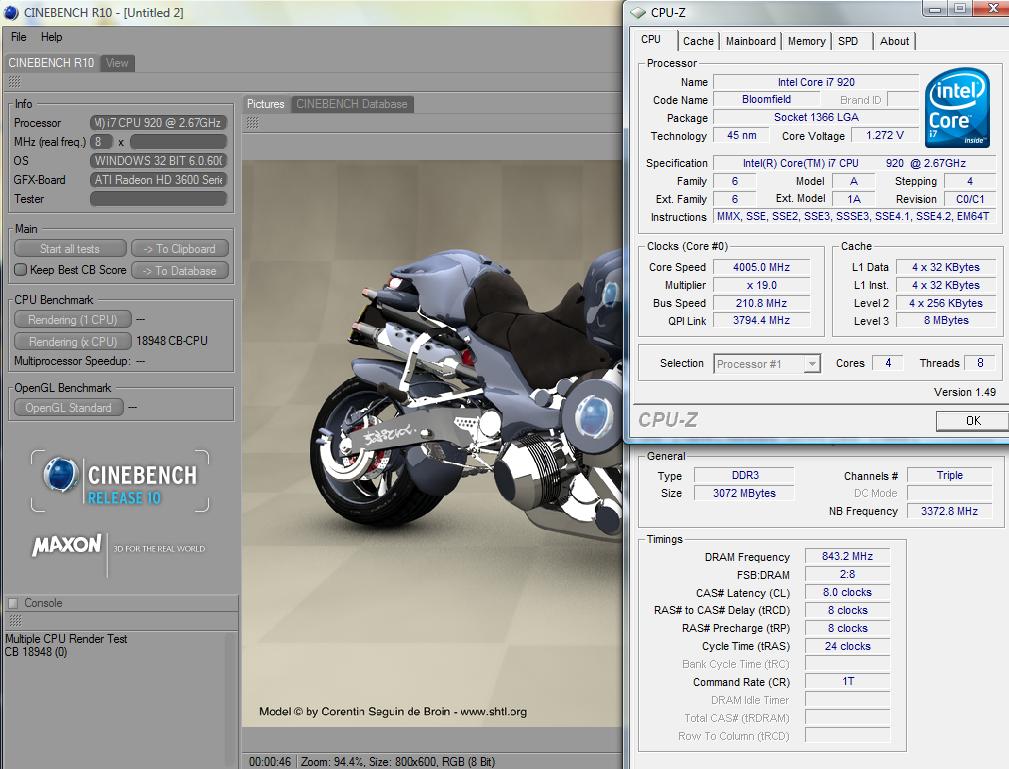This screenshot has width=1009, height=769.
Task: Click QPI Link value 3794.4 MHz
Action: 761,320
